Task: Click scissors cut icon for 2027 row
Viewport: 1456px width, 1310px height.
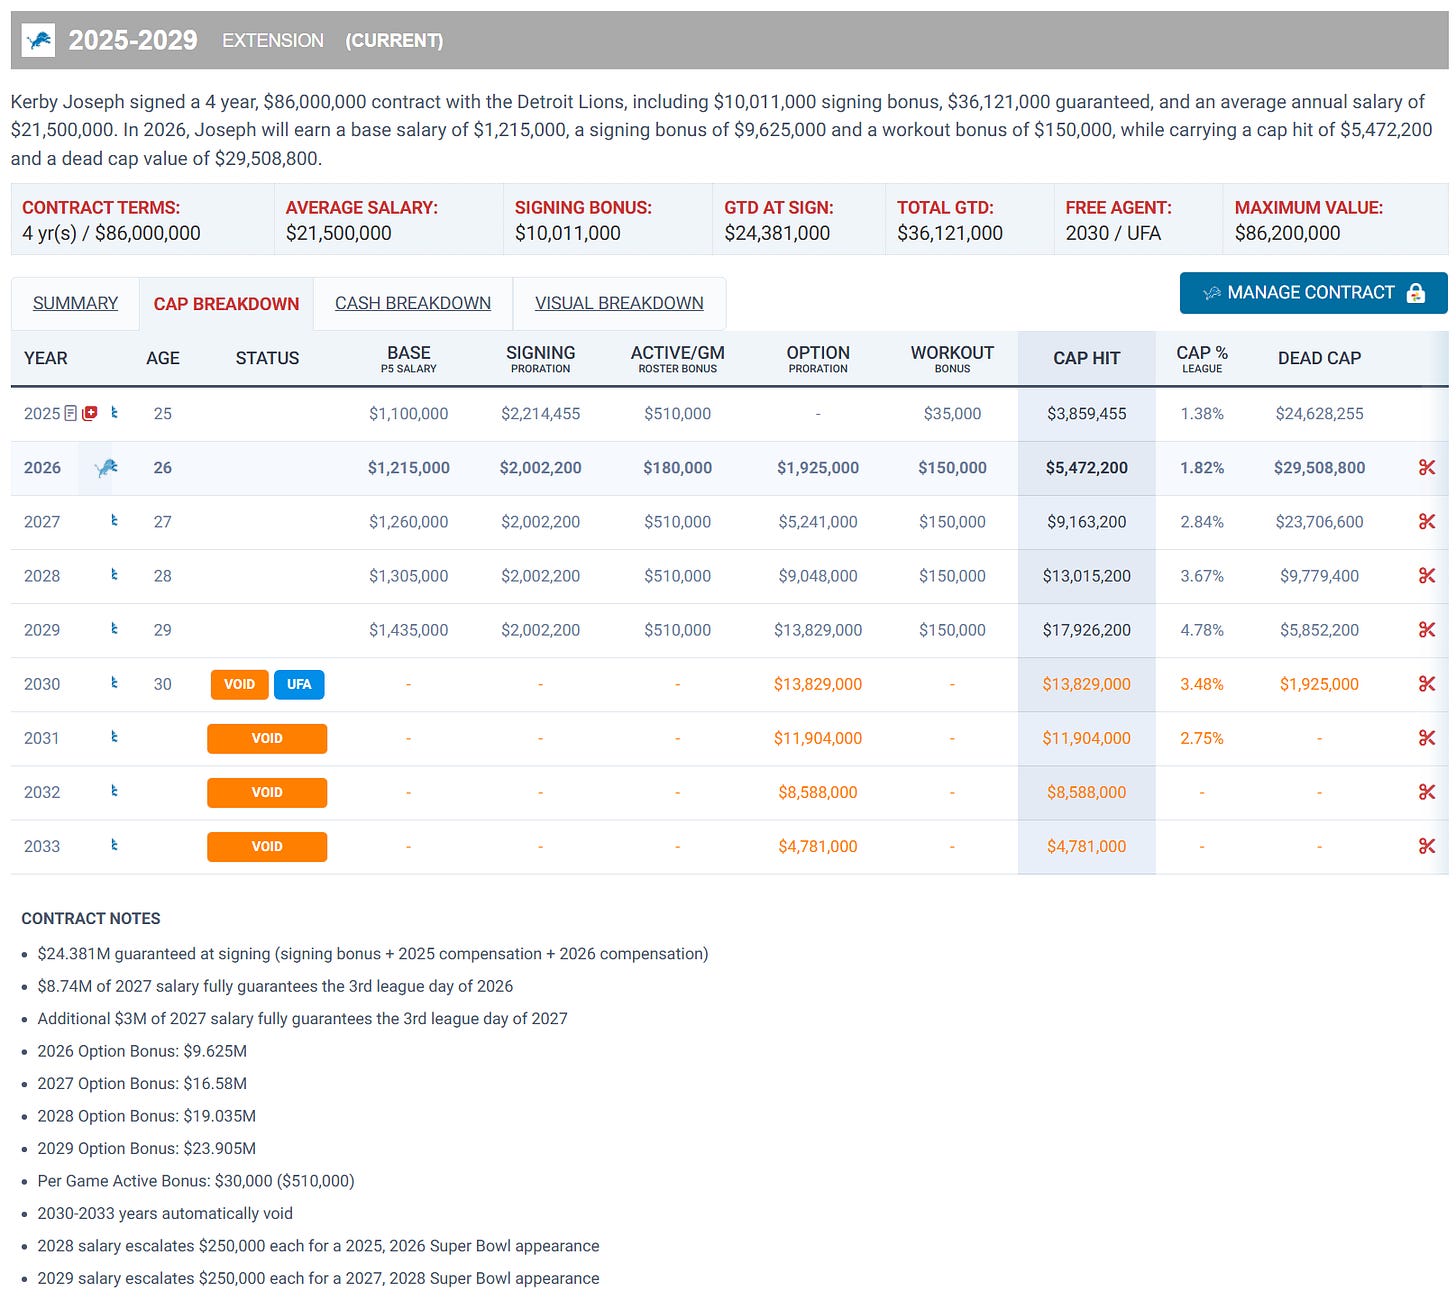Action: (1427, 521)
